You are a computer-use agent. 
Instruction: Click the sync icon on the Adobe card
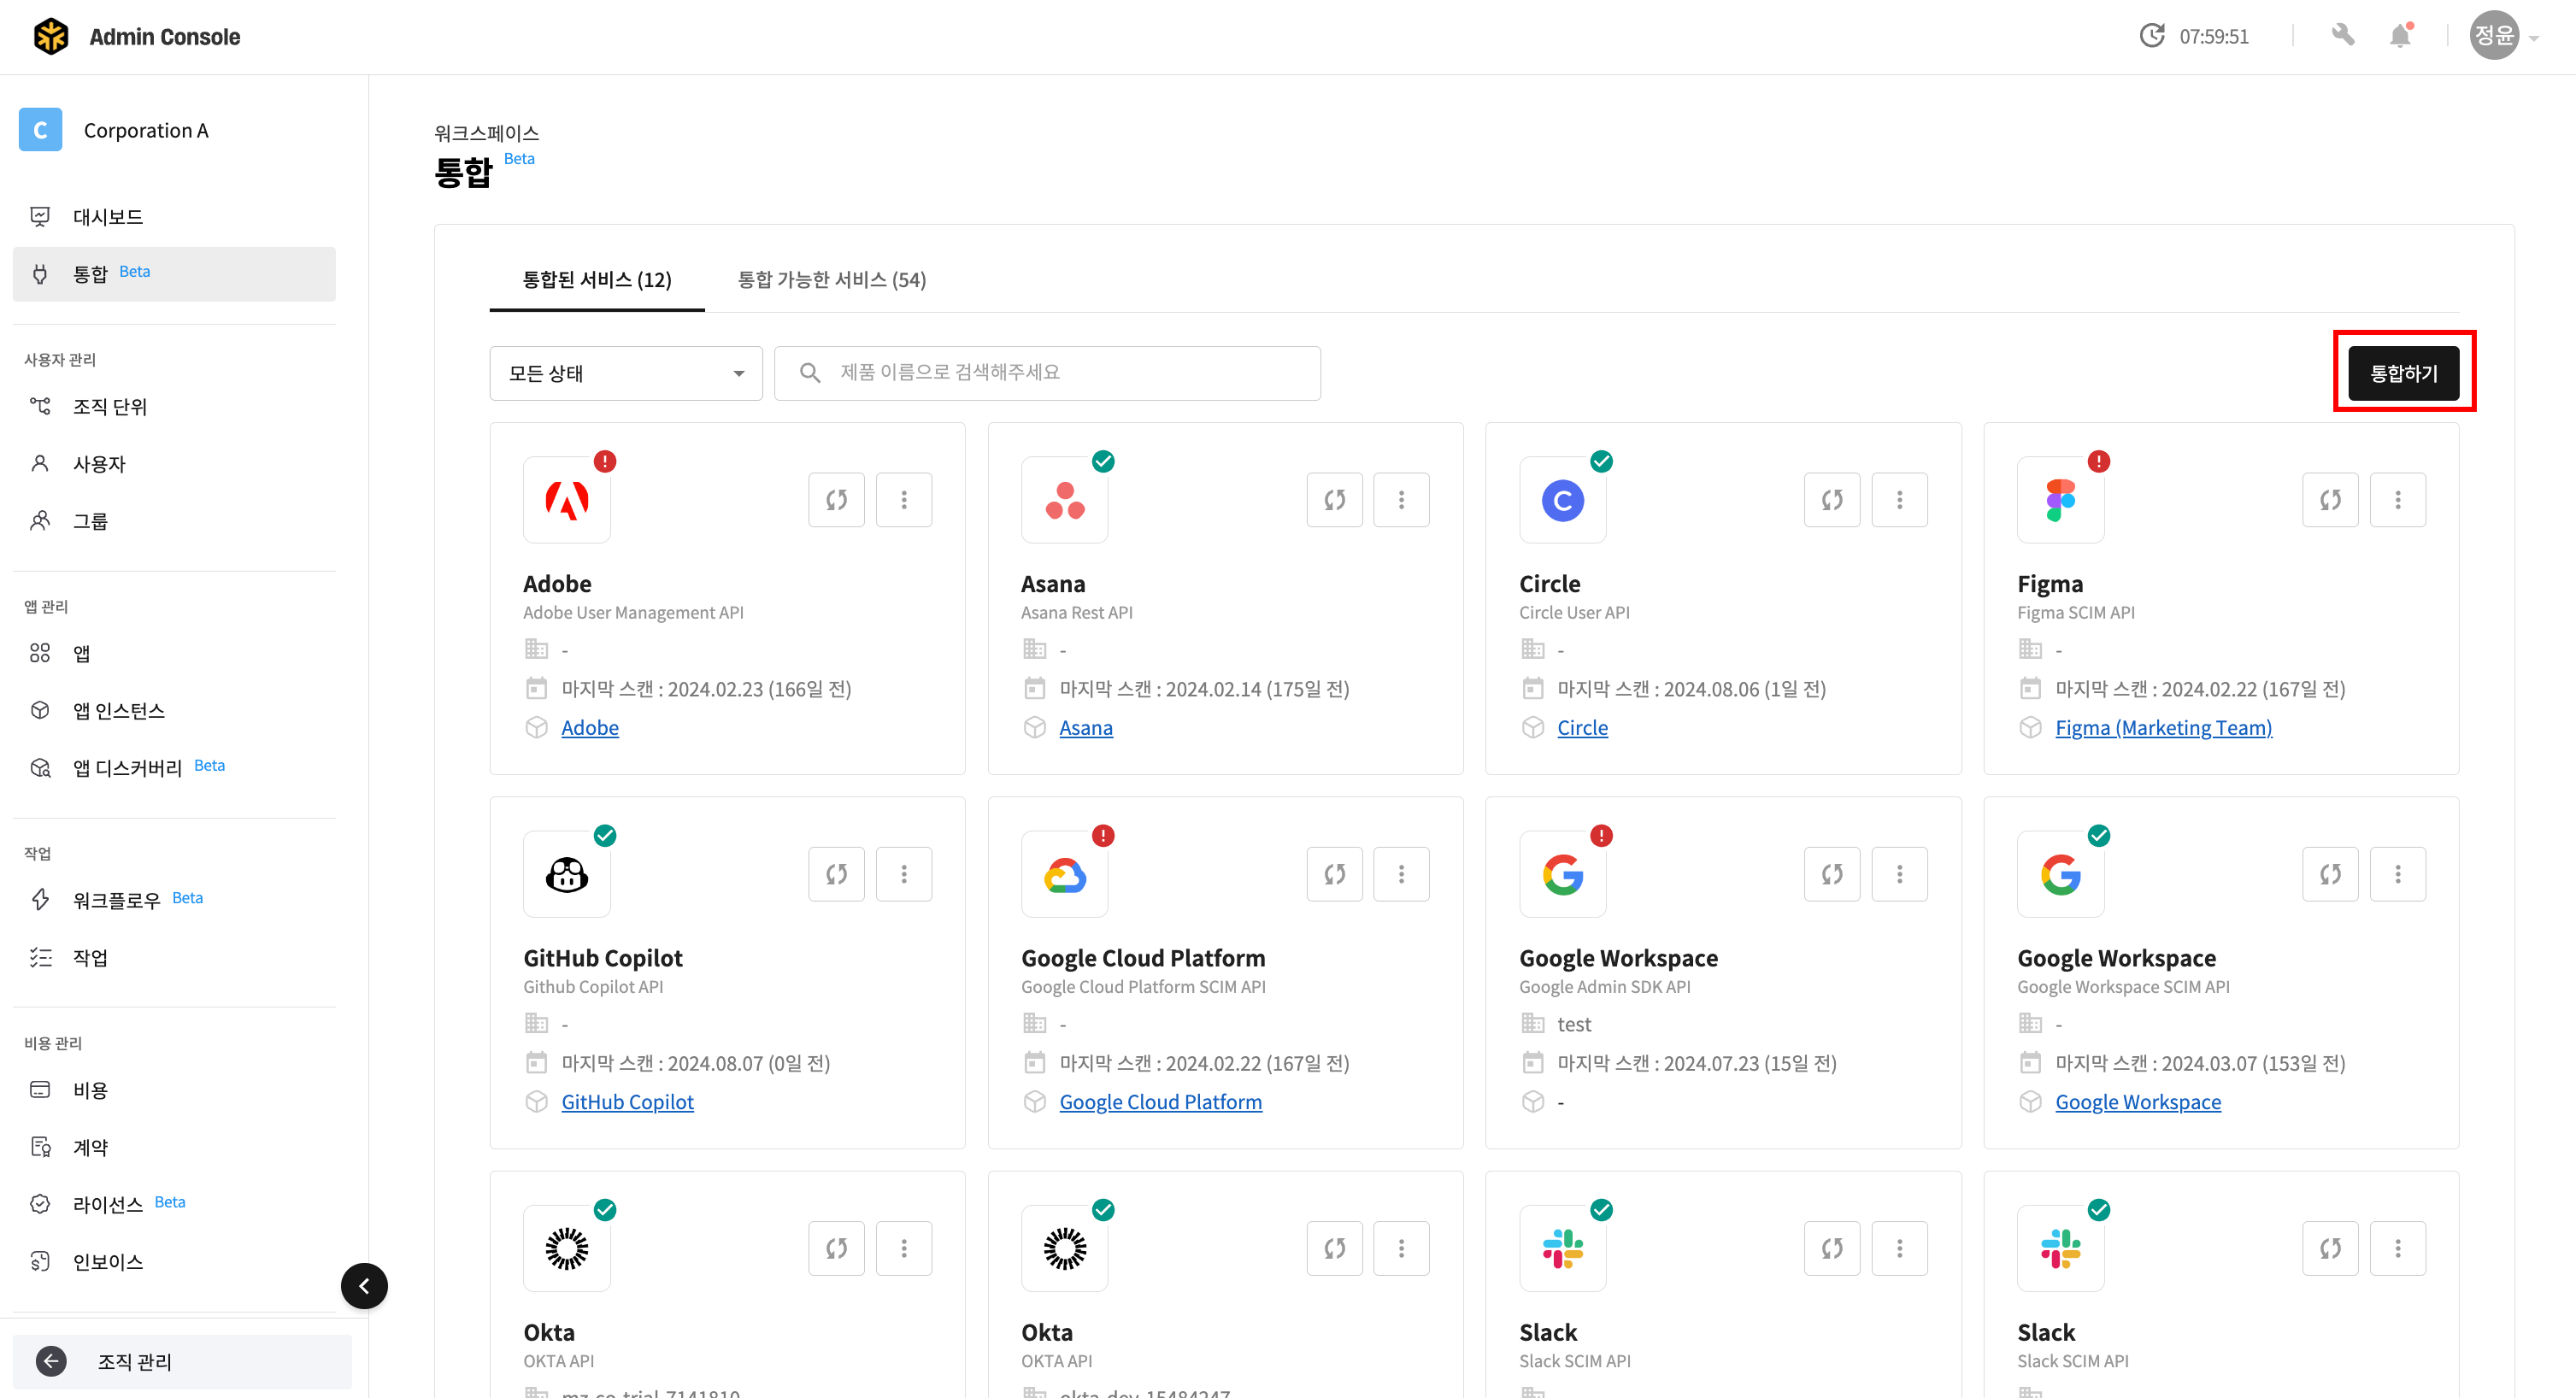836,499
